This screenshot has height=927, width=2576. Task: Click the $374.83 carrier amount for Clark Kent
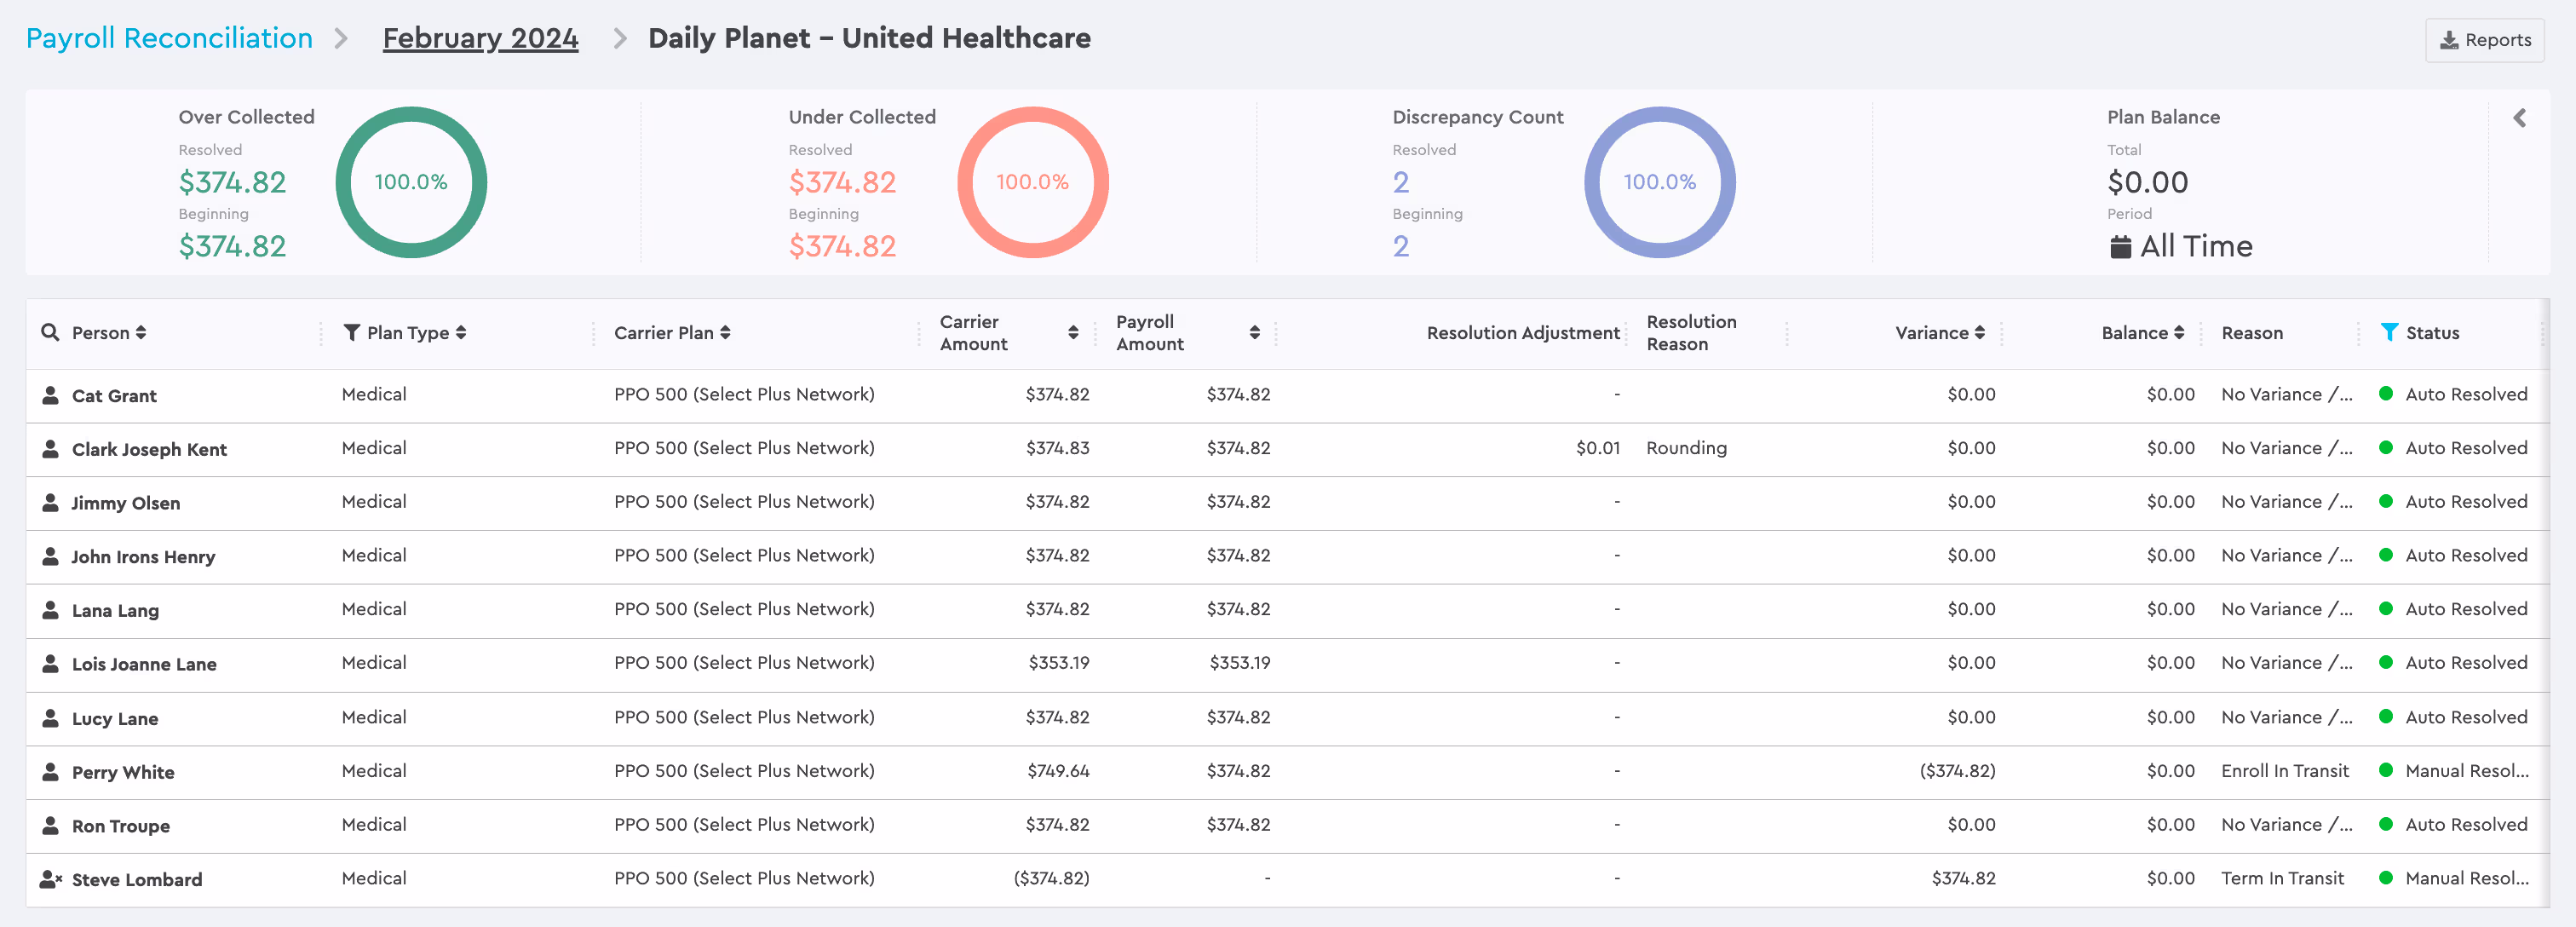click(x=1058, y=448)
